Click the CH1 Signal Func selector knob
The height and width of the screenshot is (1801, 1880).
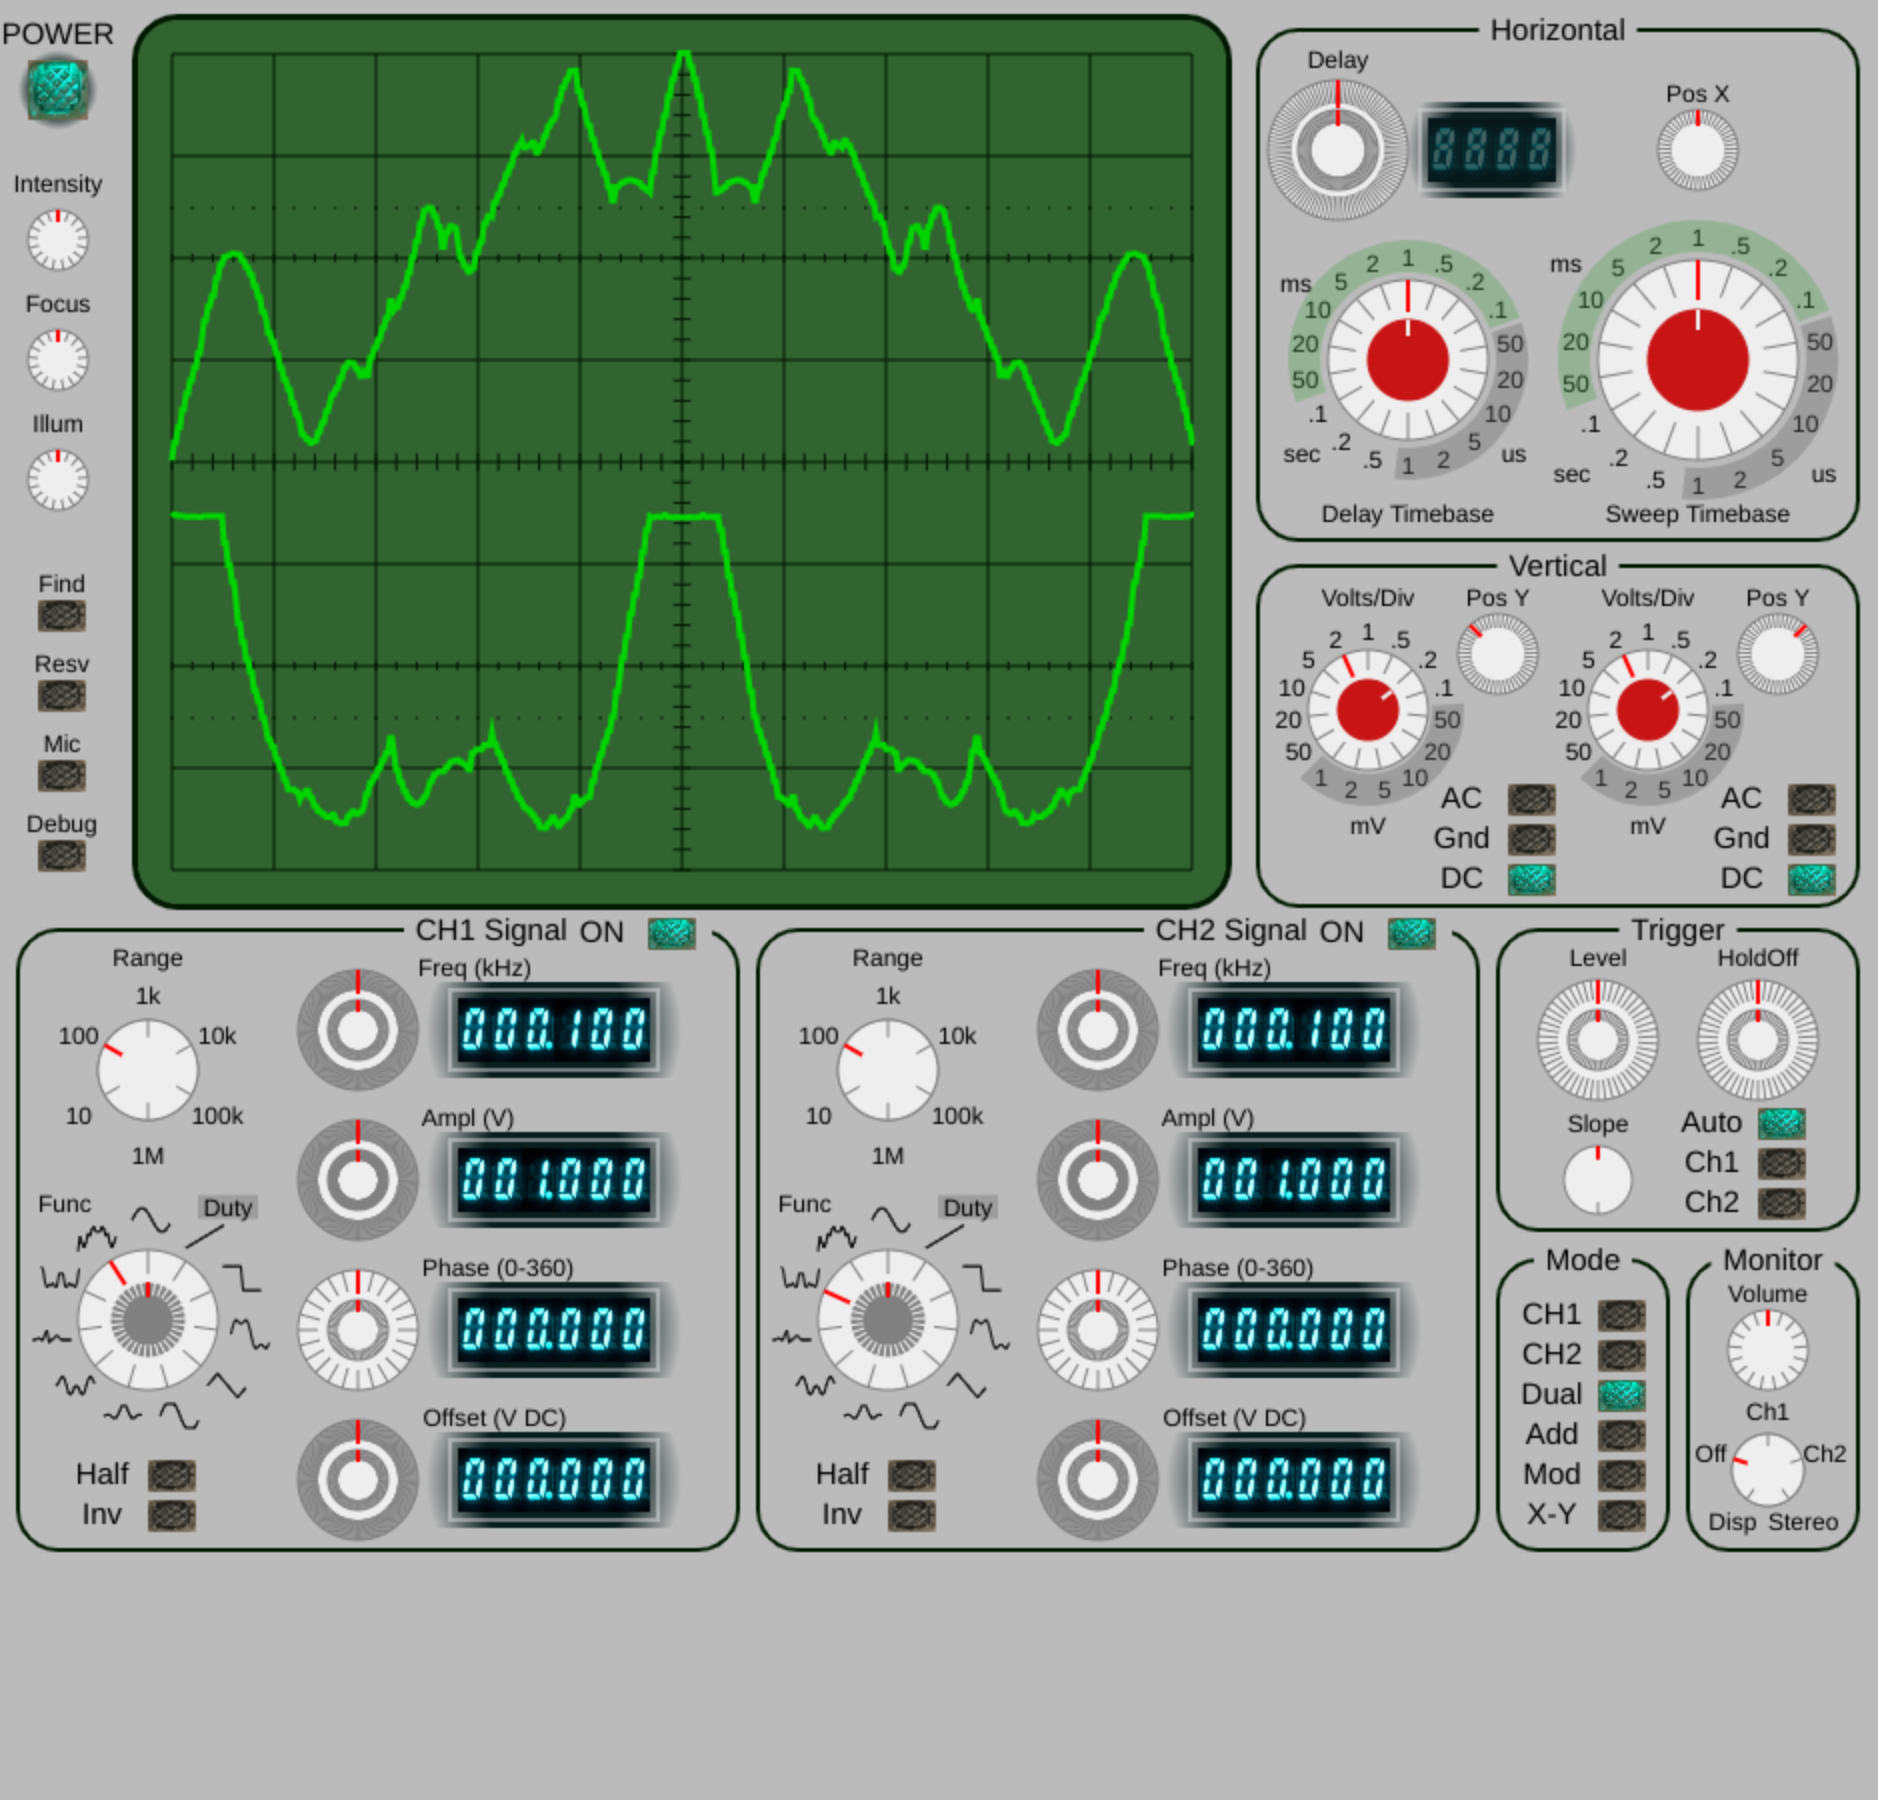[x=148, y=1320]
